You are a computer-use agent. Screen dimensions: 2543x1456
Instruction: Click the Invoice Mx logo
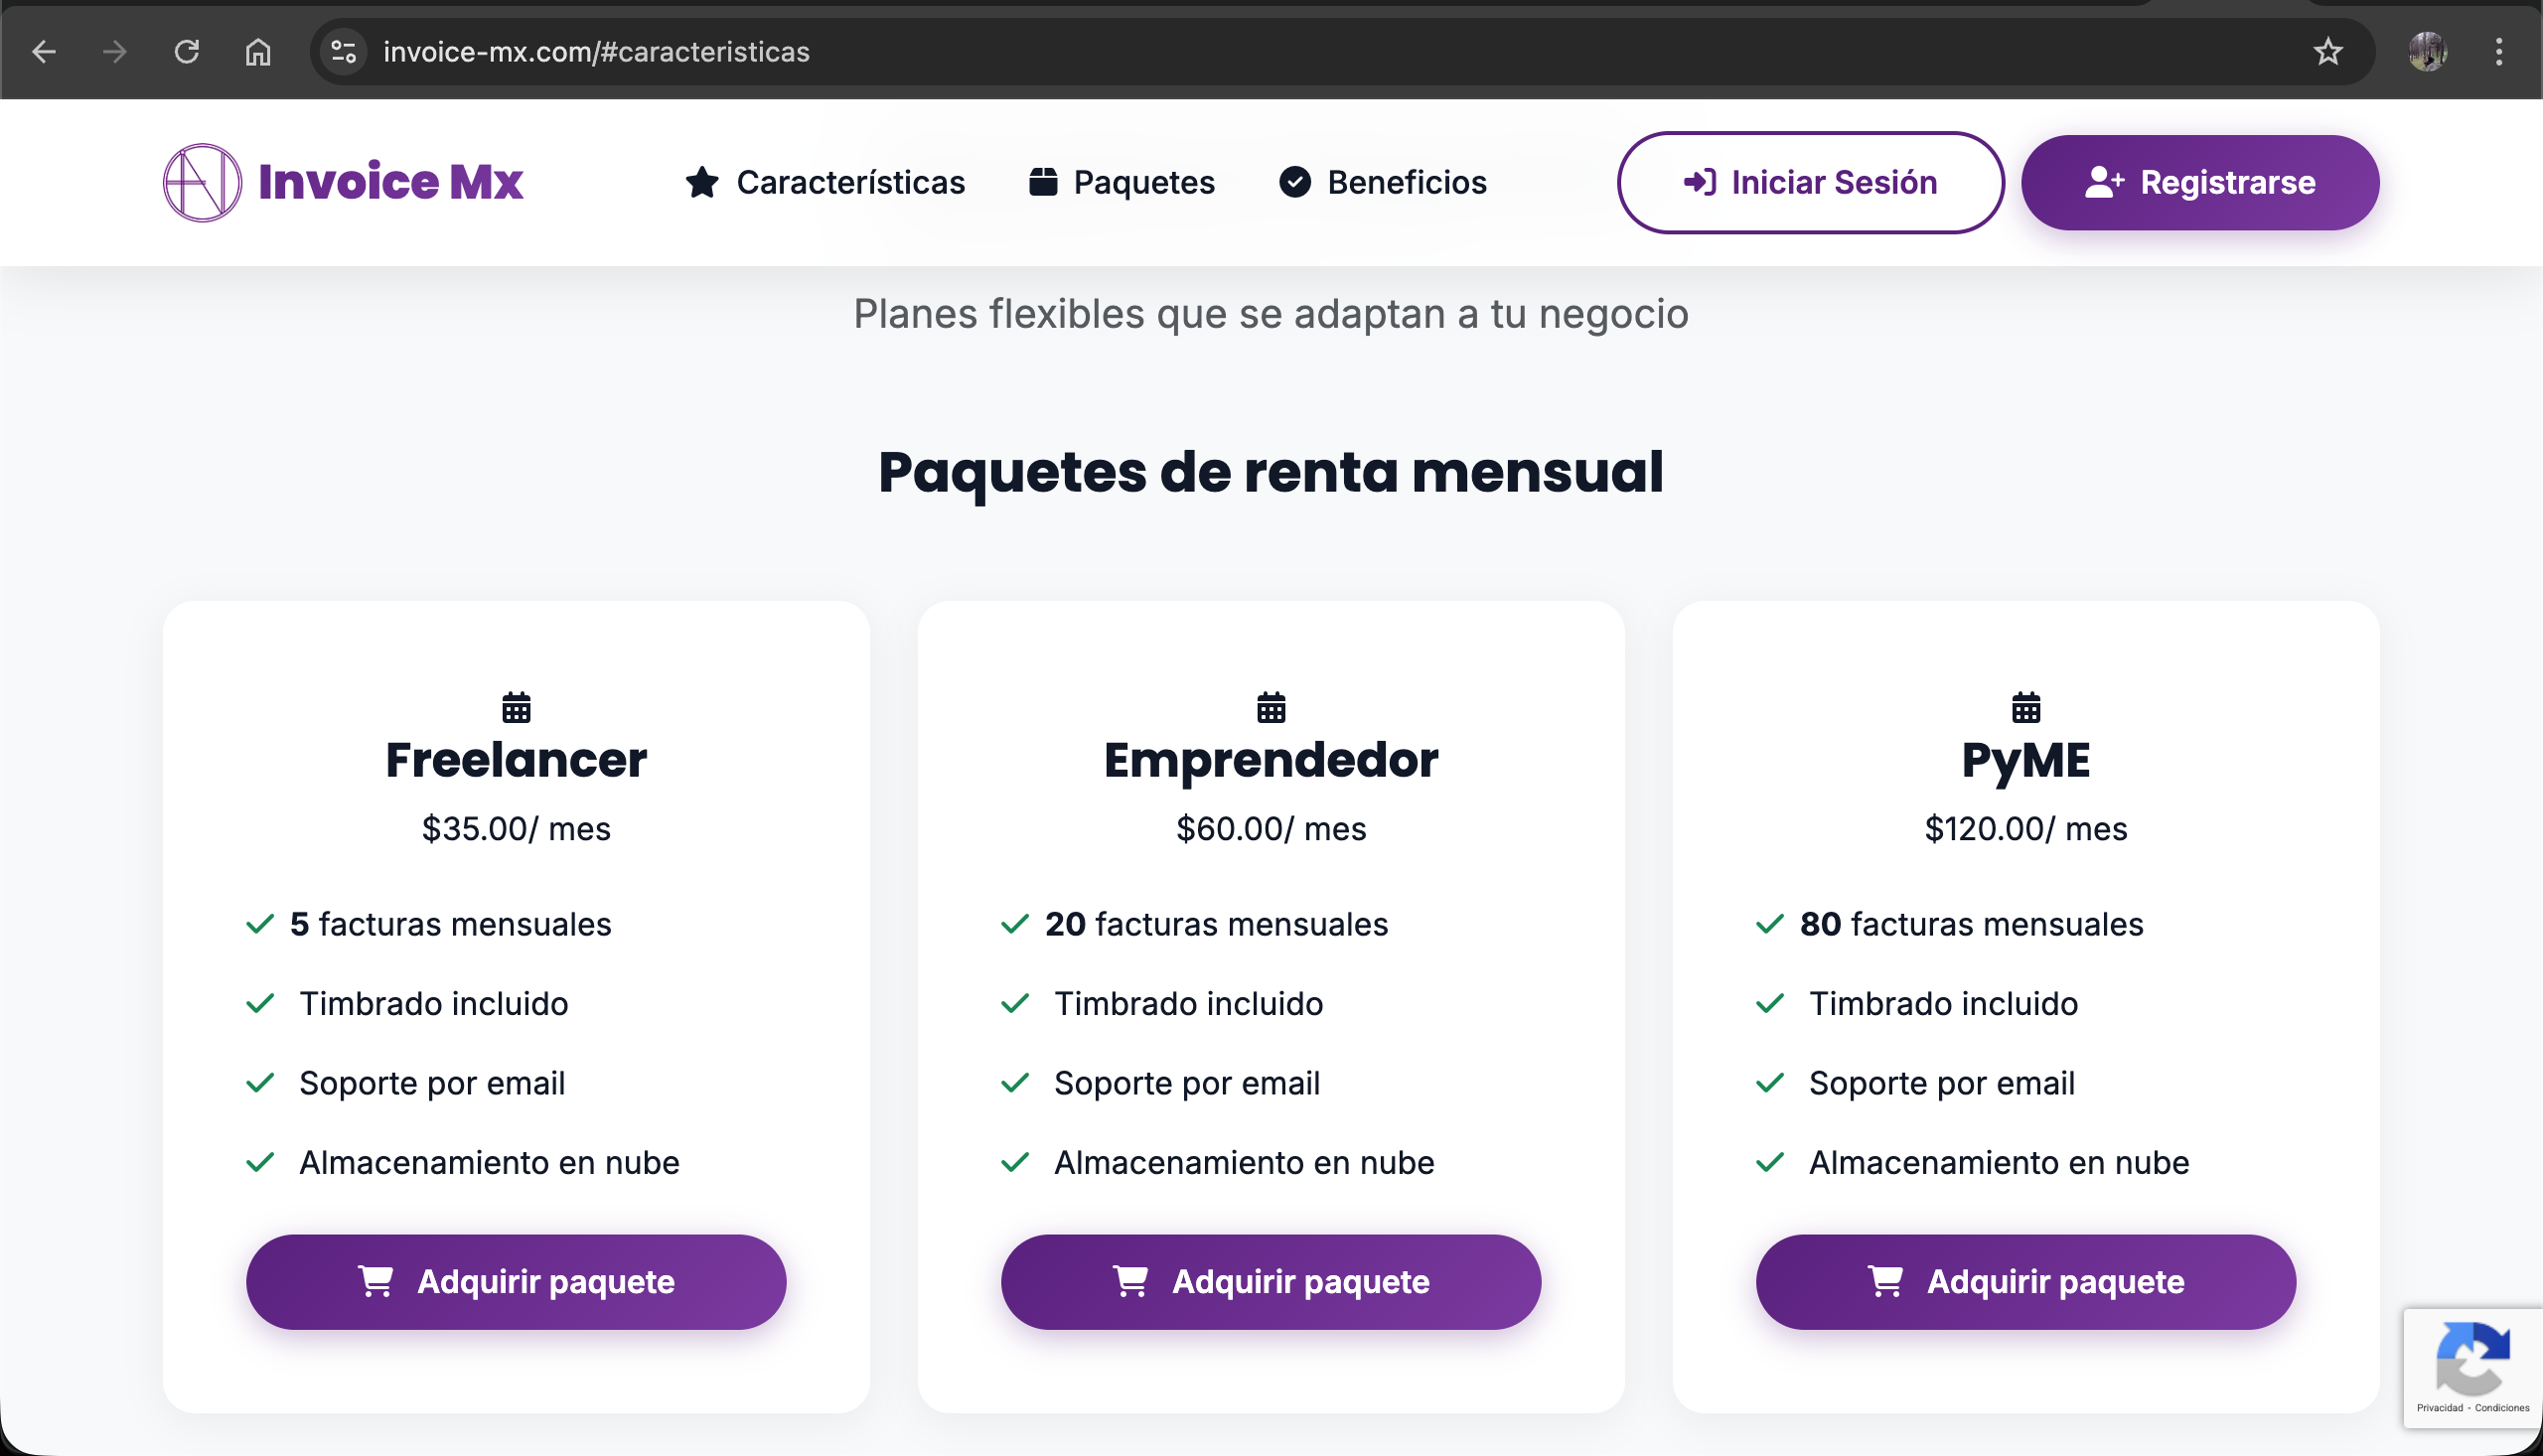tap(343, 182)
